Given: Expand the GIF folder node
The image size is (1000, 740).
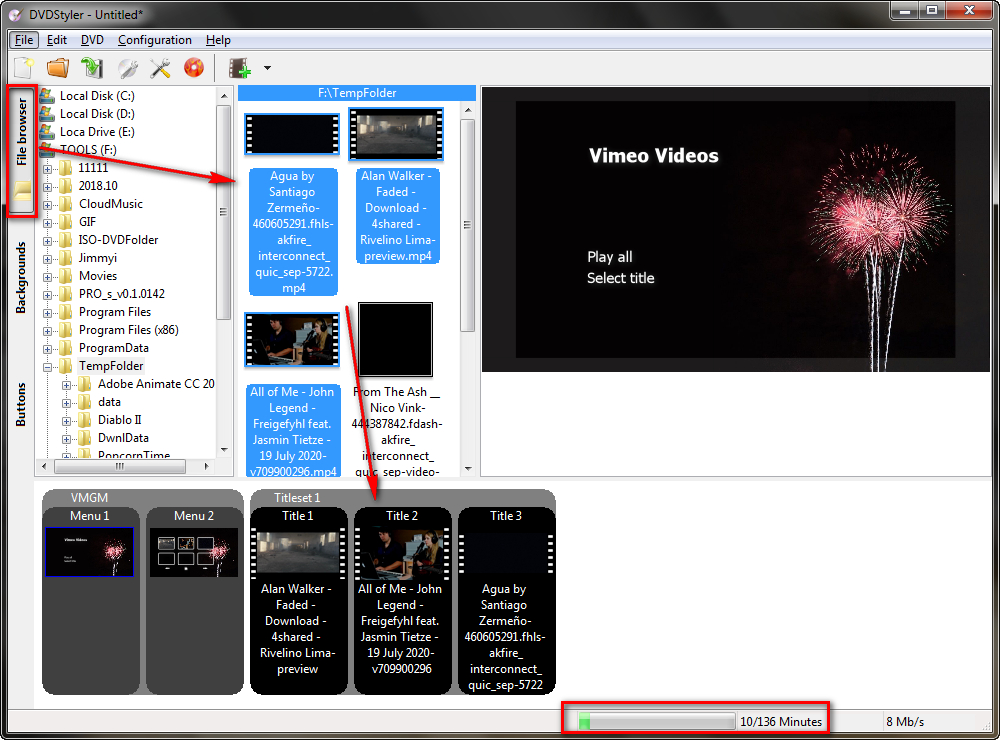Looking at the screenshot, I should click(x=47, y=223).
